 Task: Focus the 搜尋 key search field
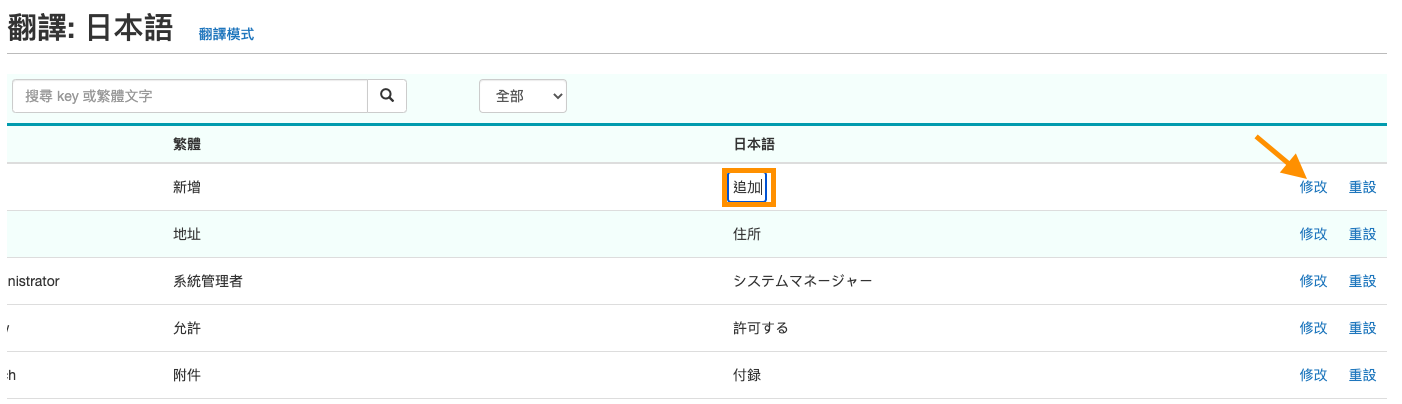pyautogui.click(x=190, y=96)
